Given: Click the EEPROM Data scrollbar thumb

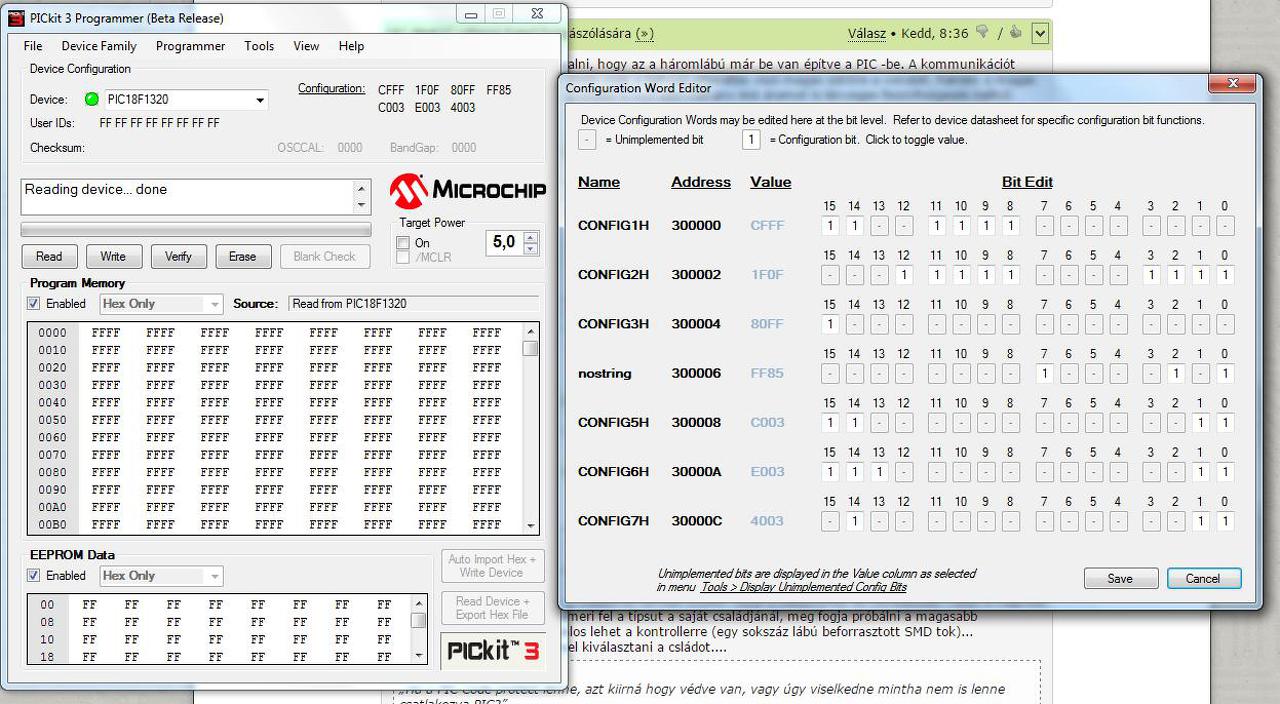Looking at the screenshot, I should point(418,620).
